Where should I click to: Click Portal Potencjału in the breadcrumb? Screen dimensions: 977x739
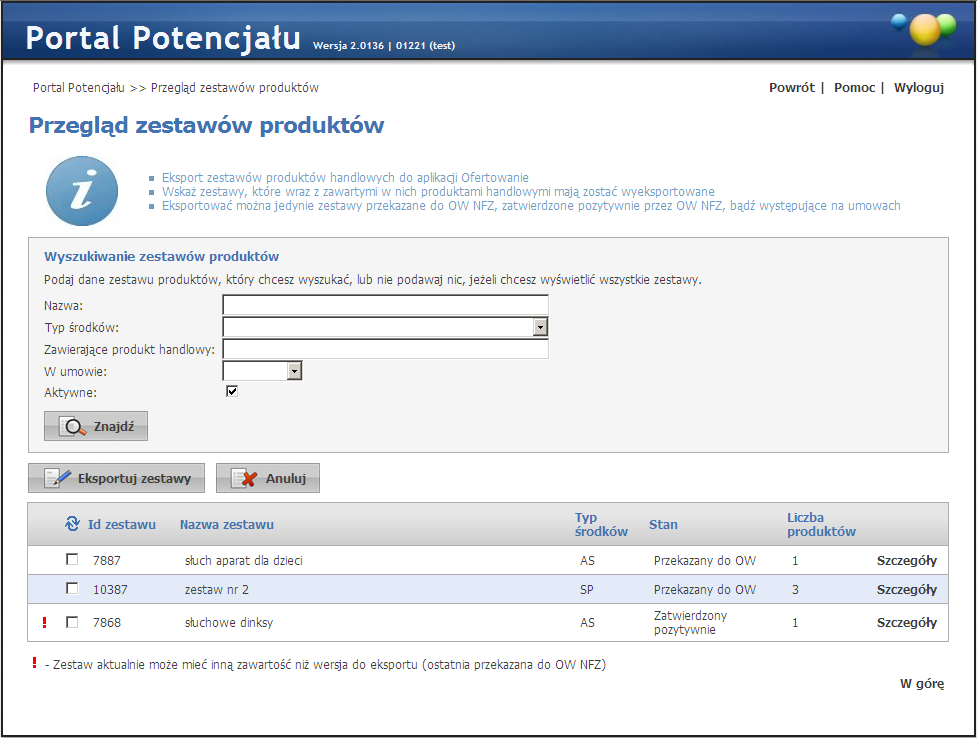(x=79, y=88)
